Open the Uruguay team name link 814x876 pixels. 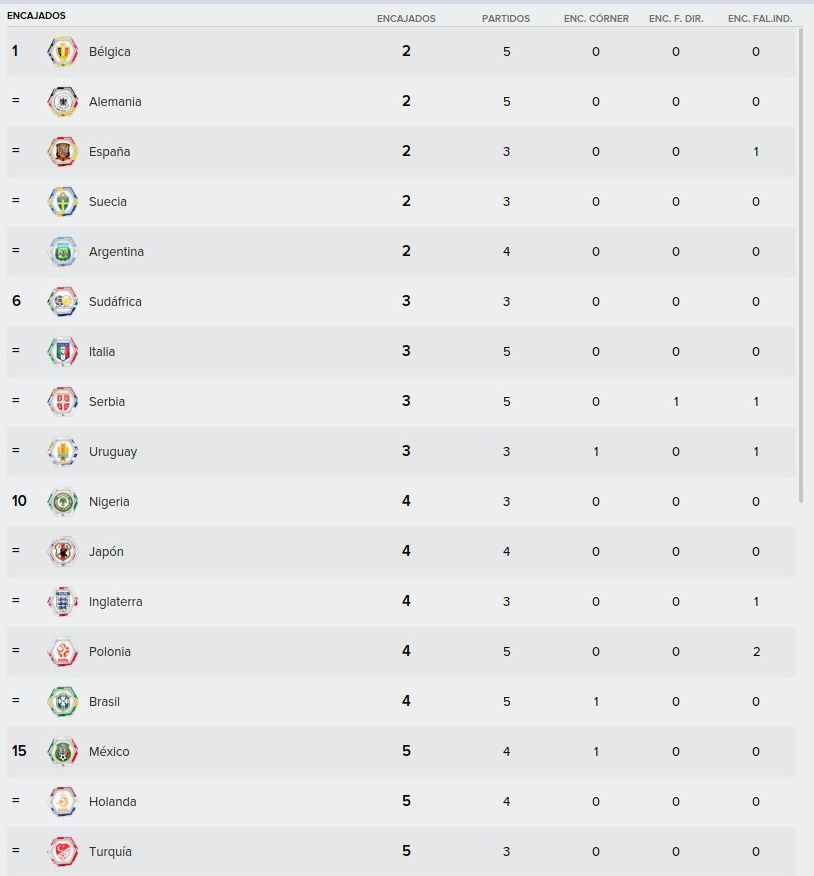[113, 452]
